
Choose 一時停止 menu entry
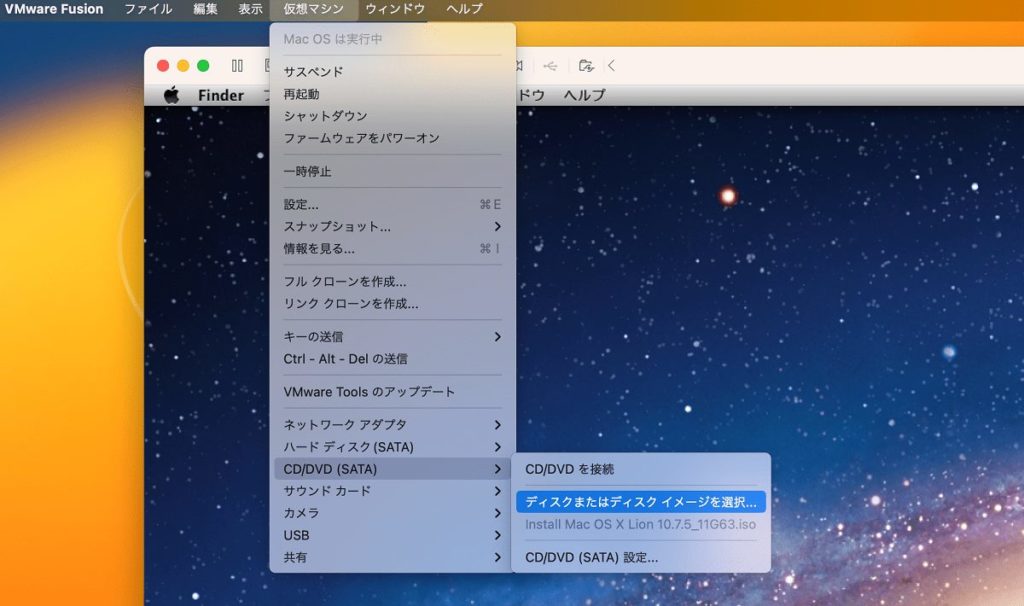[392, 172]
